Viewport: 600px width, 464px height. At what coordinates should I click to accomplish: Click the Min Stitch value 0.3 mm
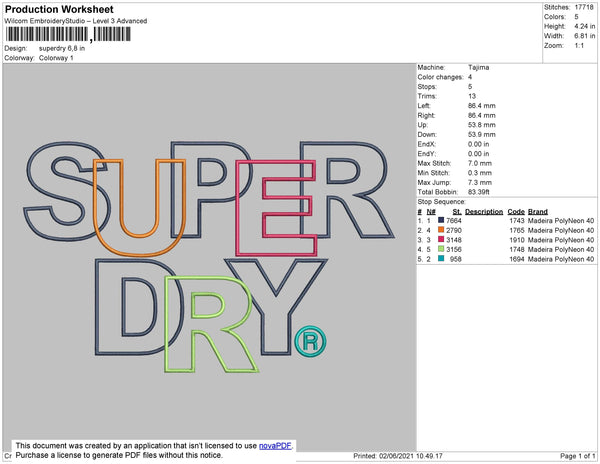(x=480, y=173)
